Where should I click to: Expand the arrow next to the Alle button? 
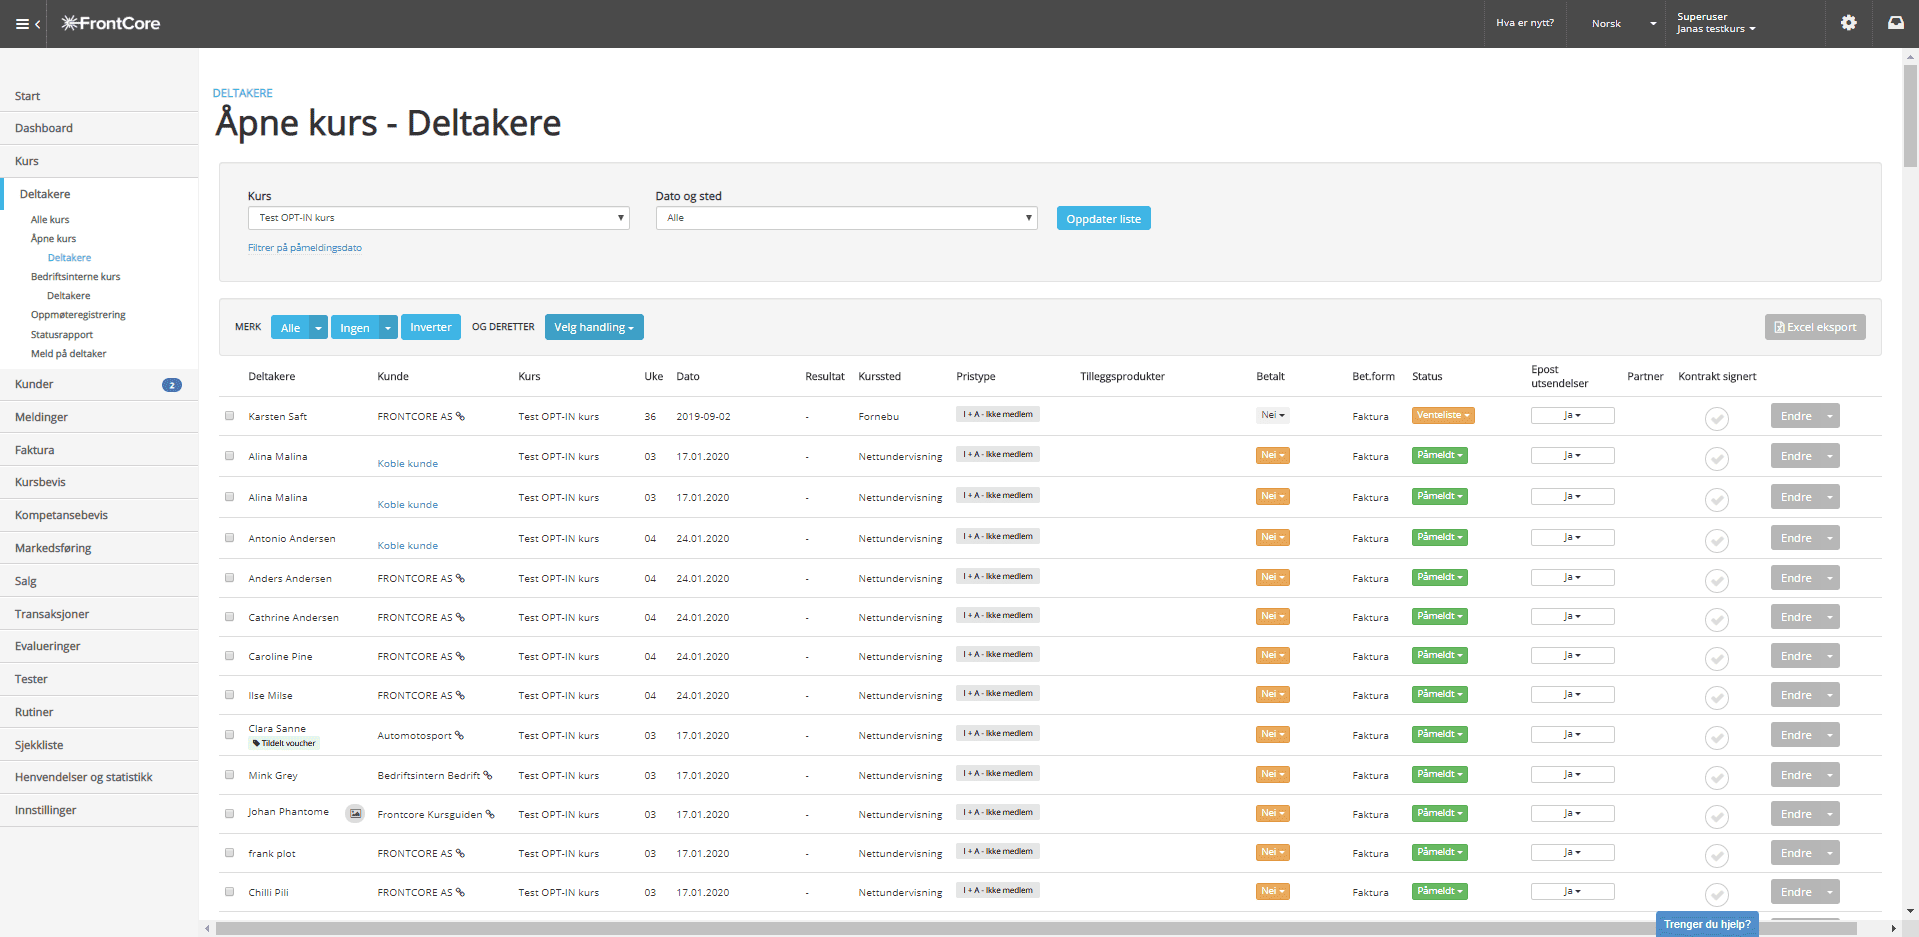pyautogui.click(x=318, y=328)
